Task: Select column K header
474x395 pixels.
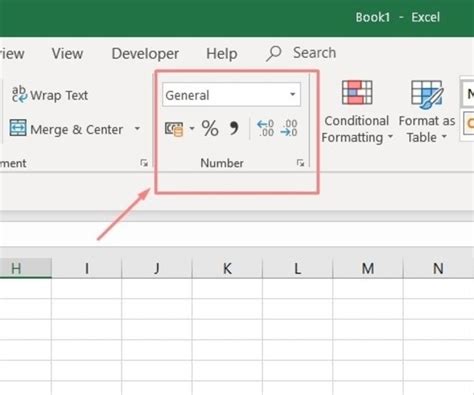Action: (227, 268)
